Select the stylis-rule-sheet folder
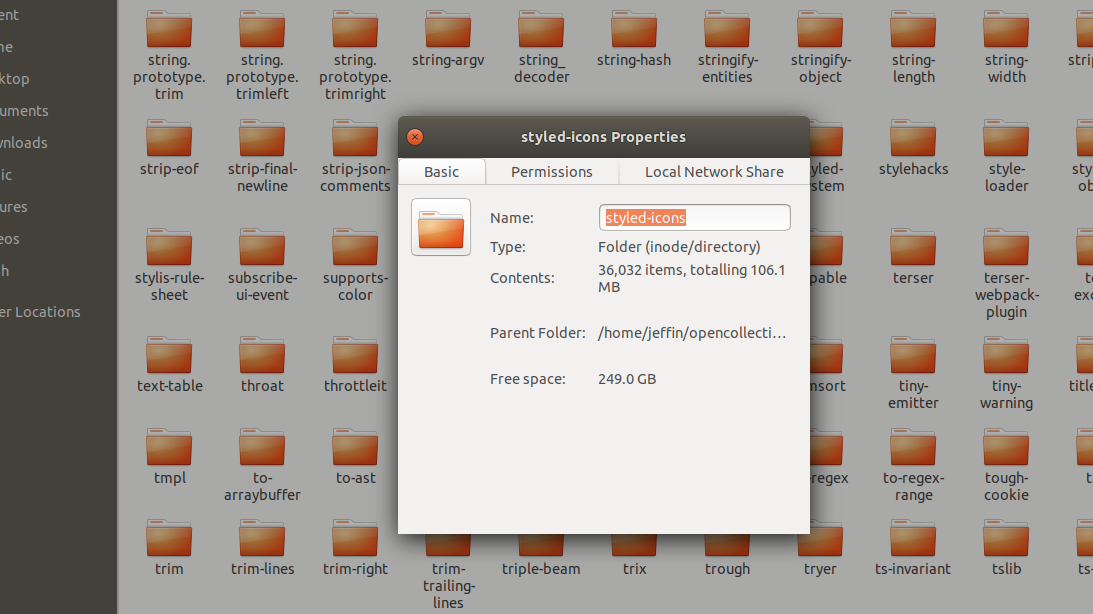This screenshot has height=614, width=1093. pyautogui.click(x=169, y=265)
